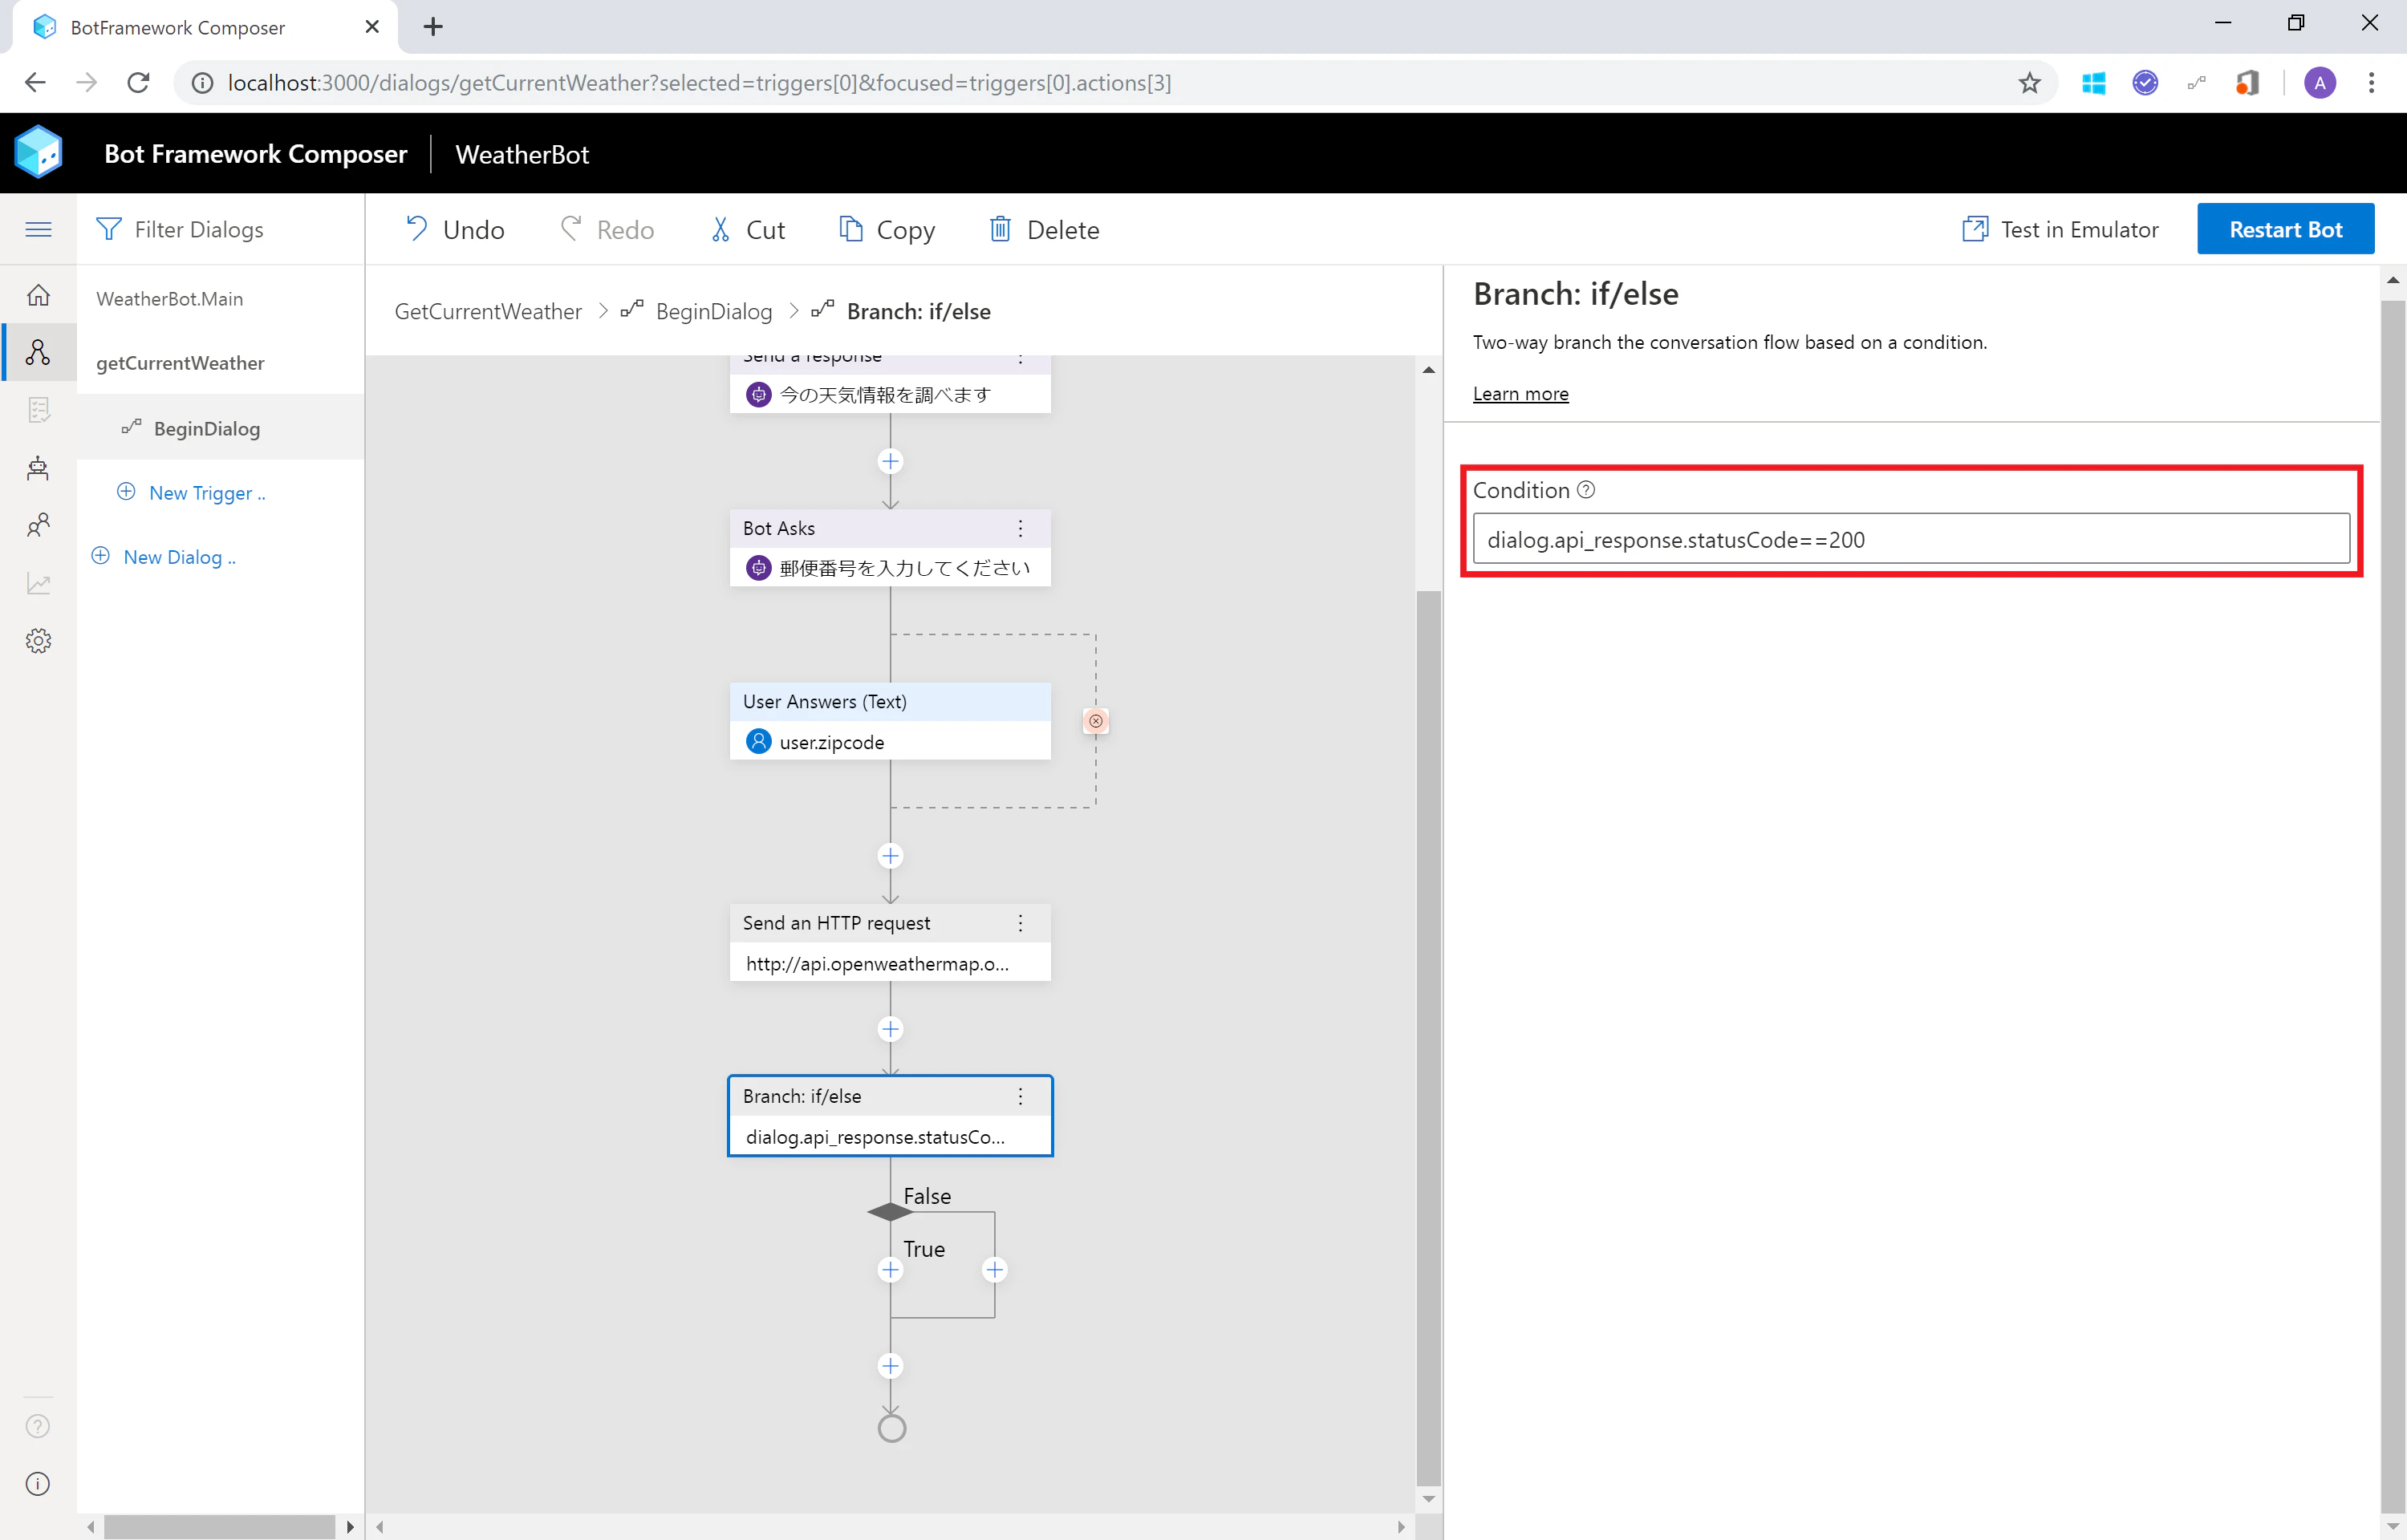Bookmark this page with star icon
Screen dimensions: 2407x1540
click(2029, 83)
